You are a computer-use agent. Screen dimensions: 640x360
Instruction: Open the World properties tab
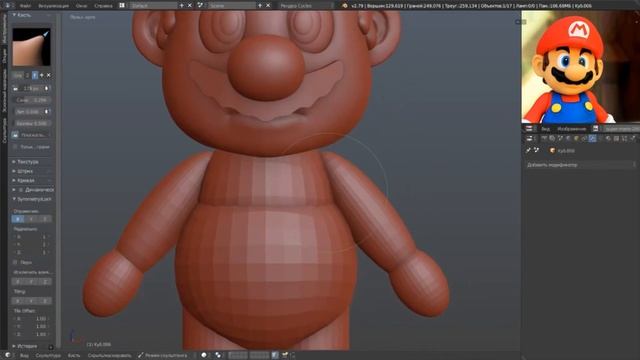tap(568, 139)
